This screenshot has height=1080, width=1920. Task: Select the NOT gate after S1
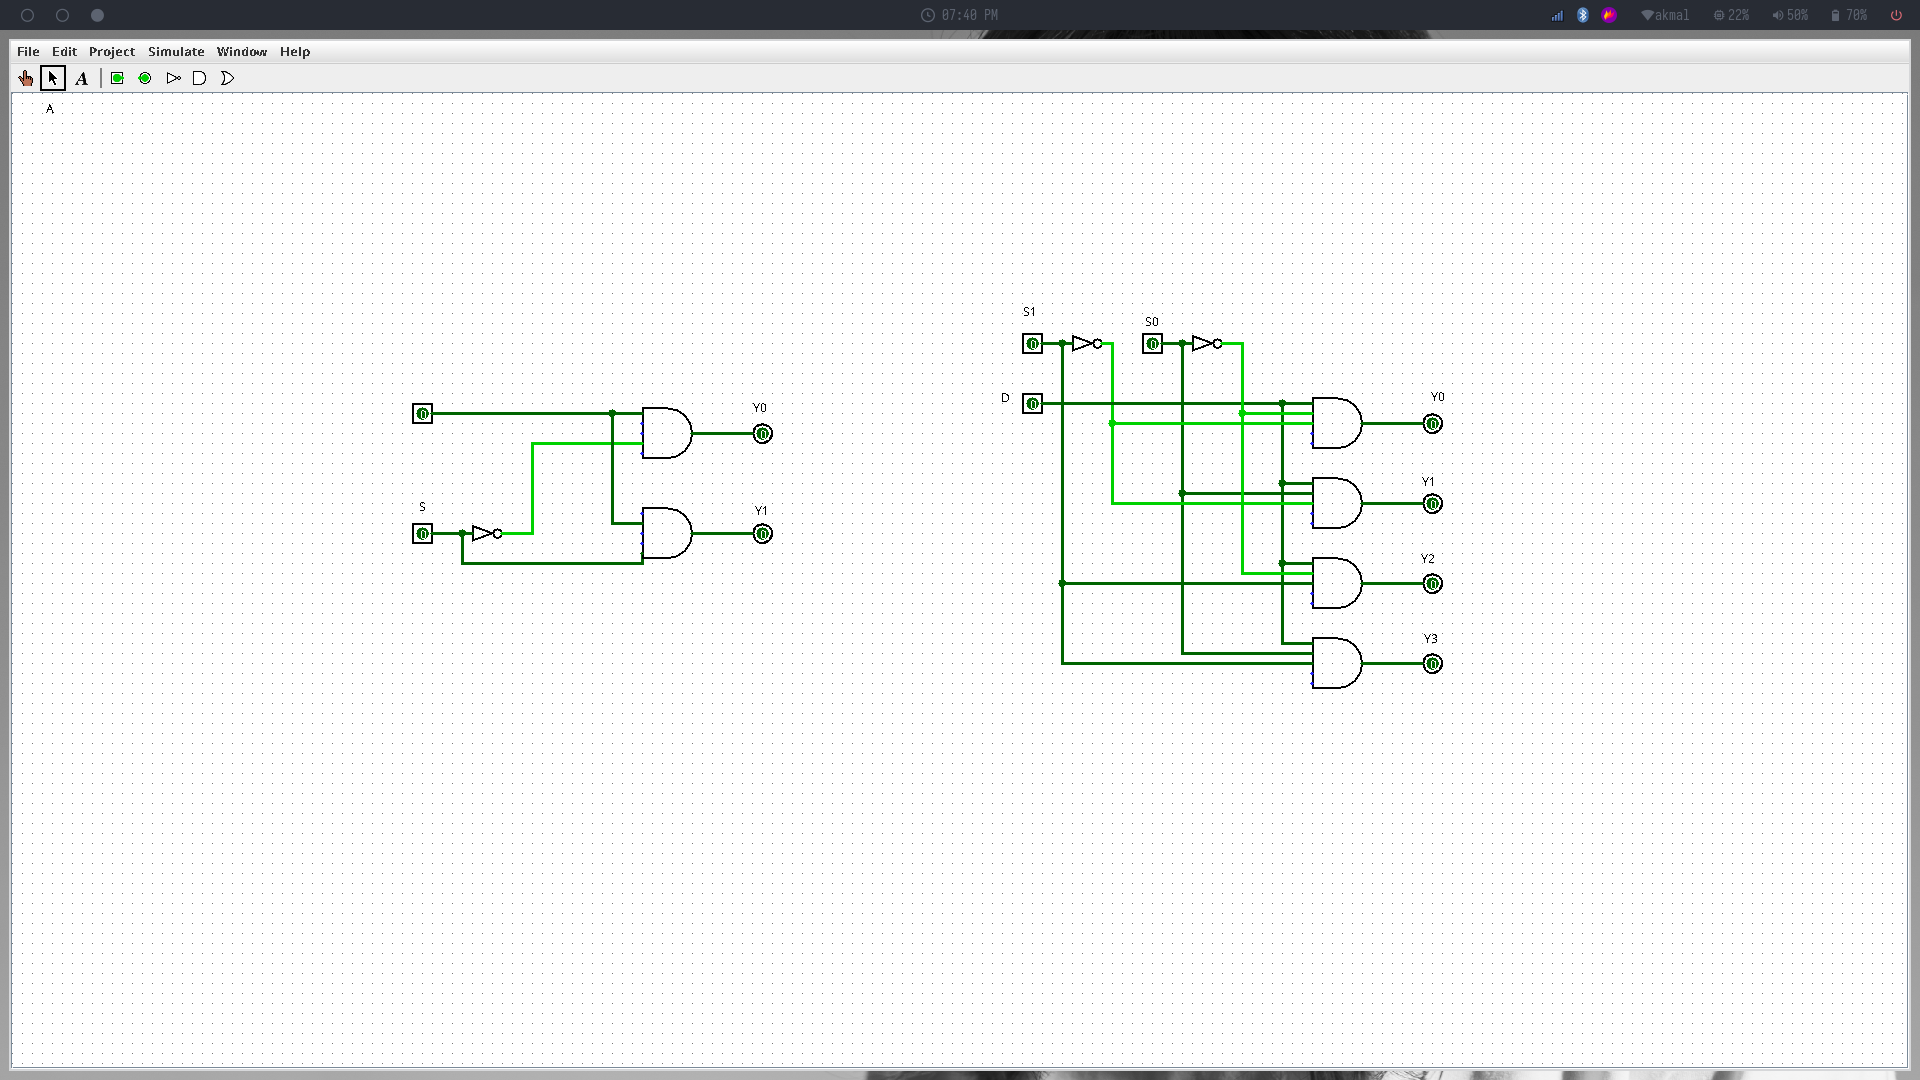coord(1087,343)
